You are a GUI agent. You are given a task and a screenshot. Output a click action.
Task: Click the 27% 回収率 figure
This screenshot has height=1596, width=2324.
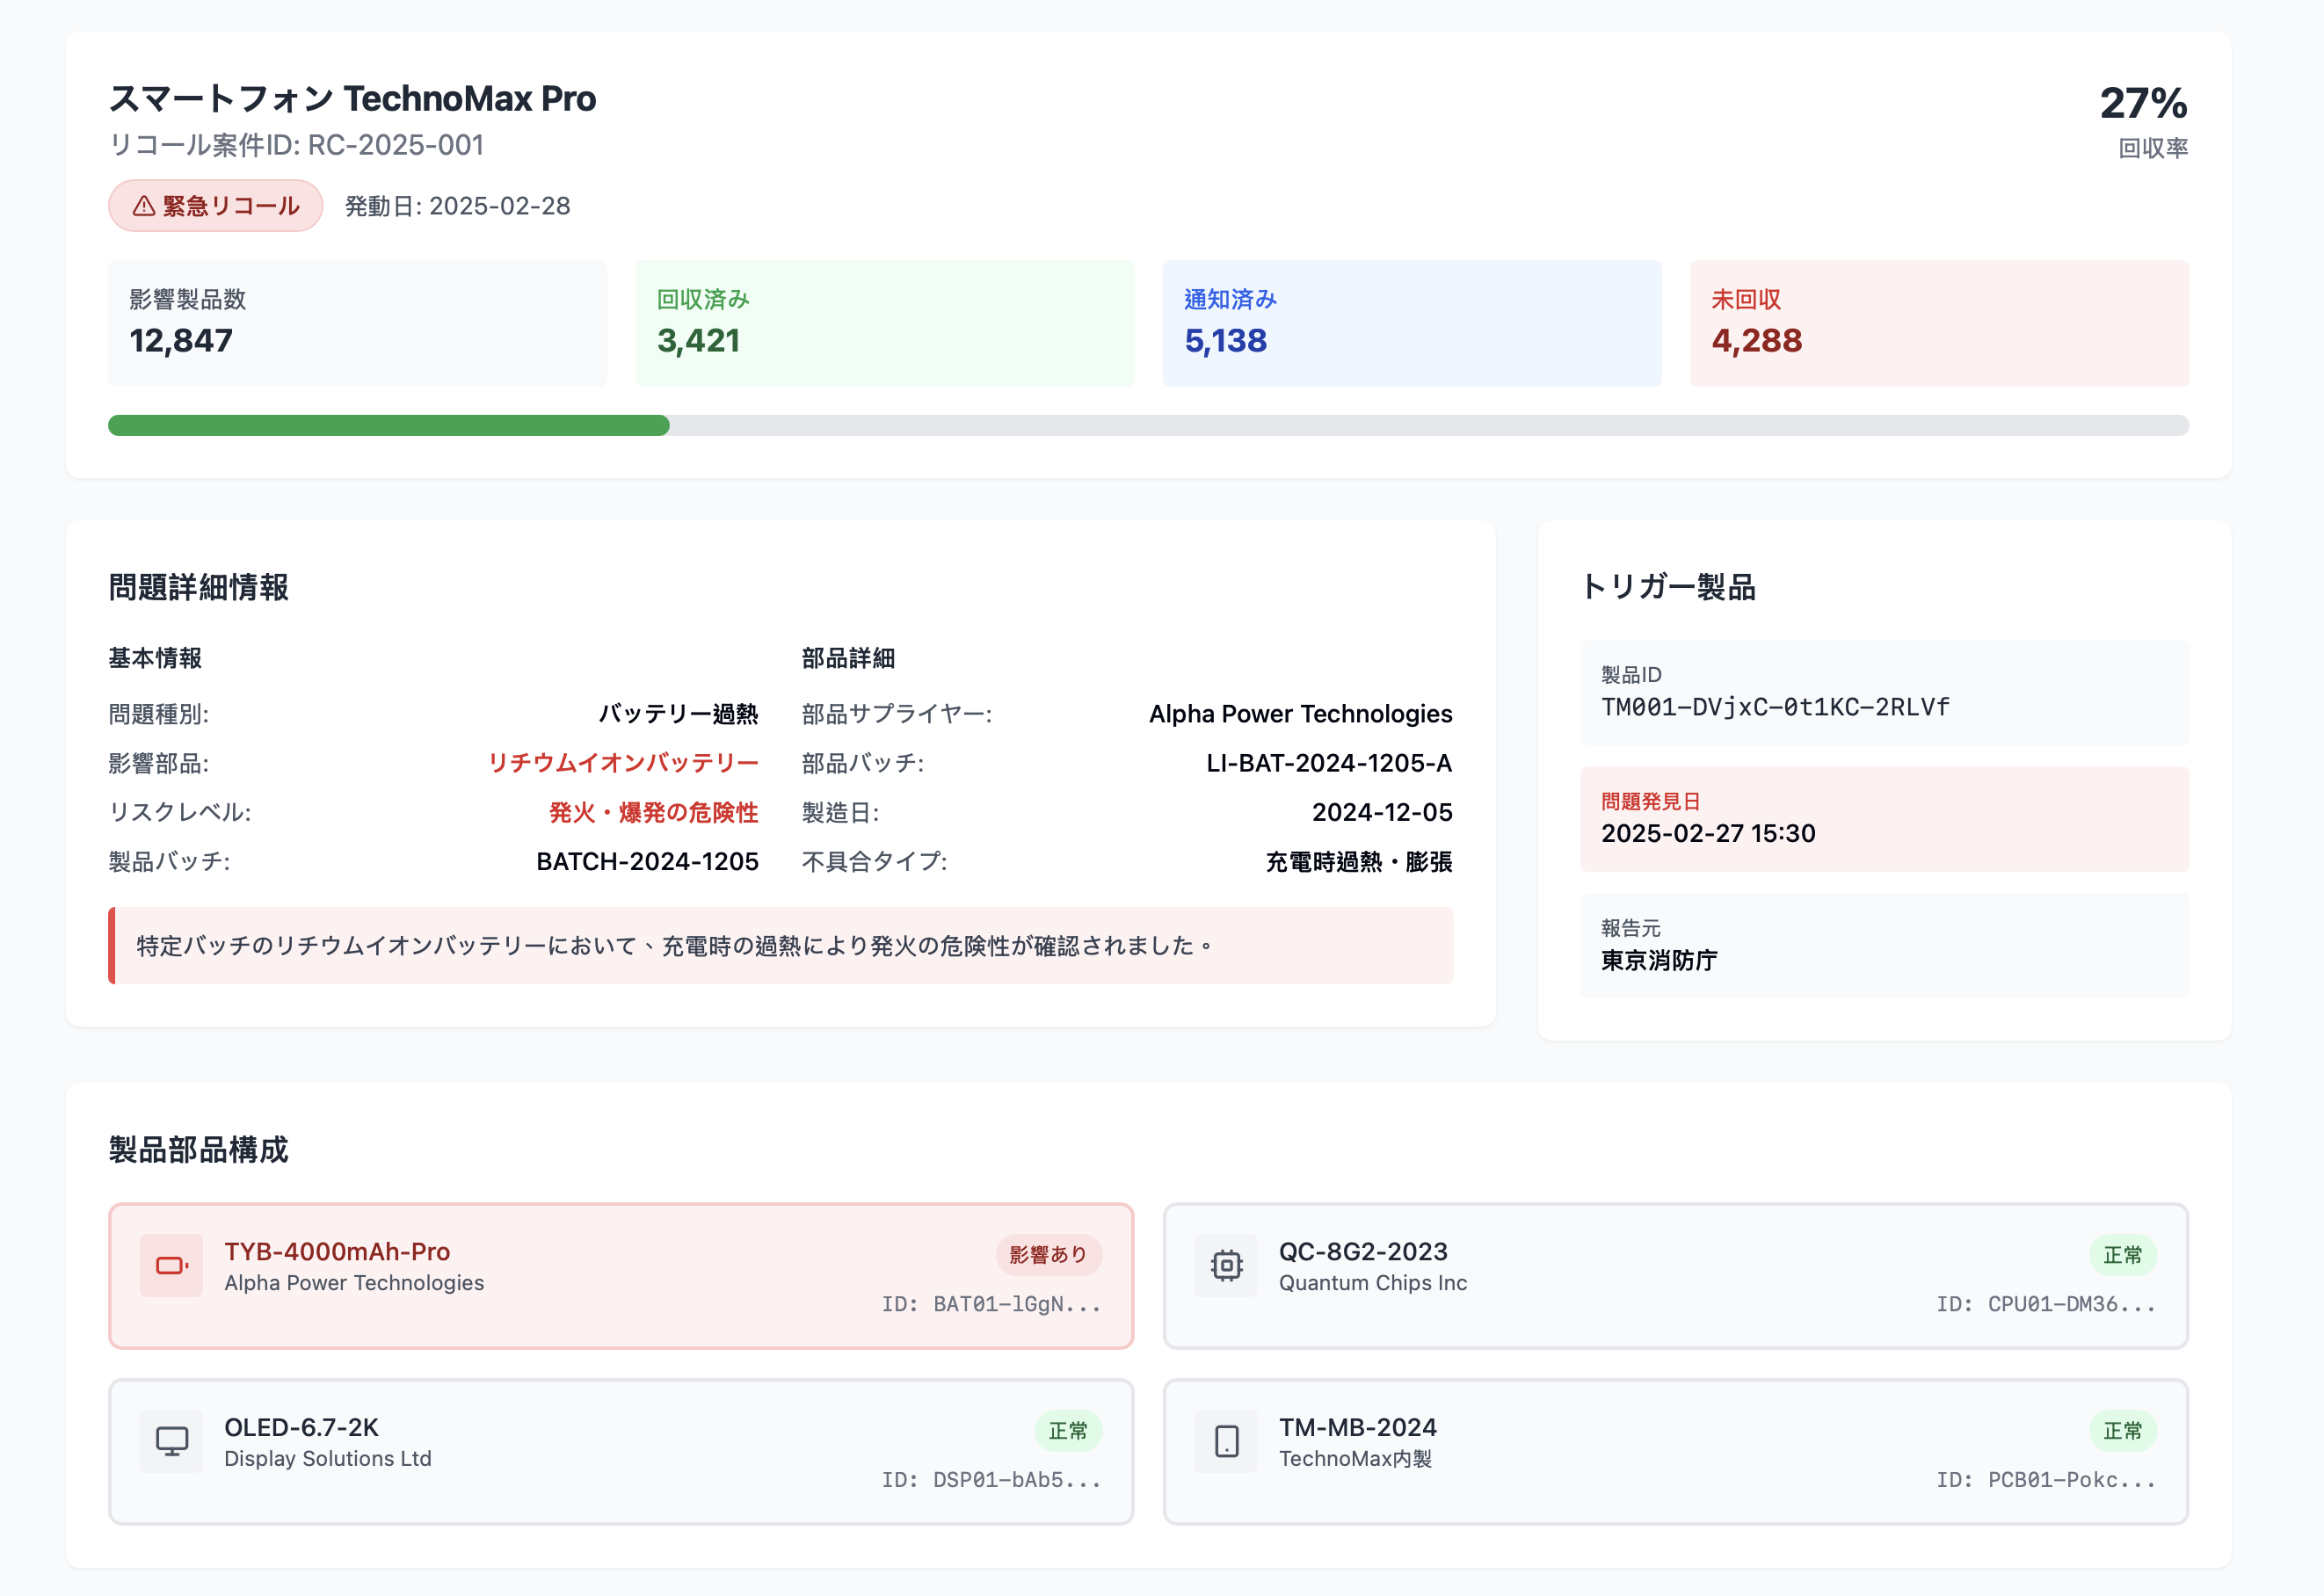[x=2143, y=104]
